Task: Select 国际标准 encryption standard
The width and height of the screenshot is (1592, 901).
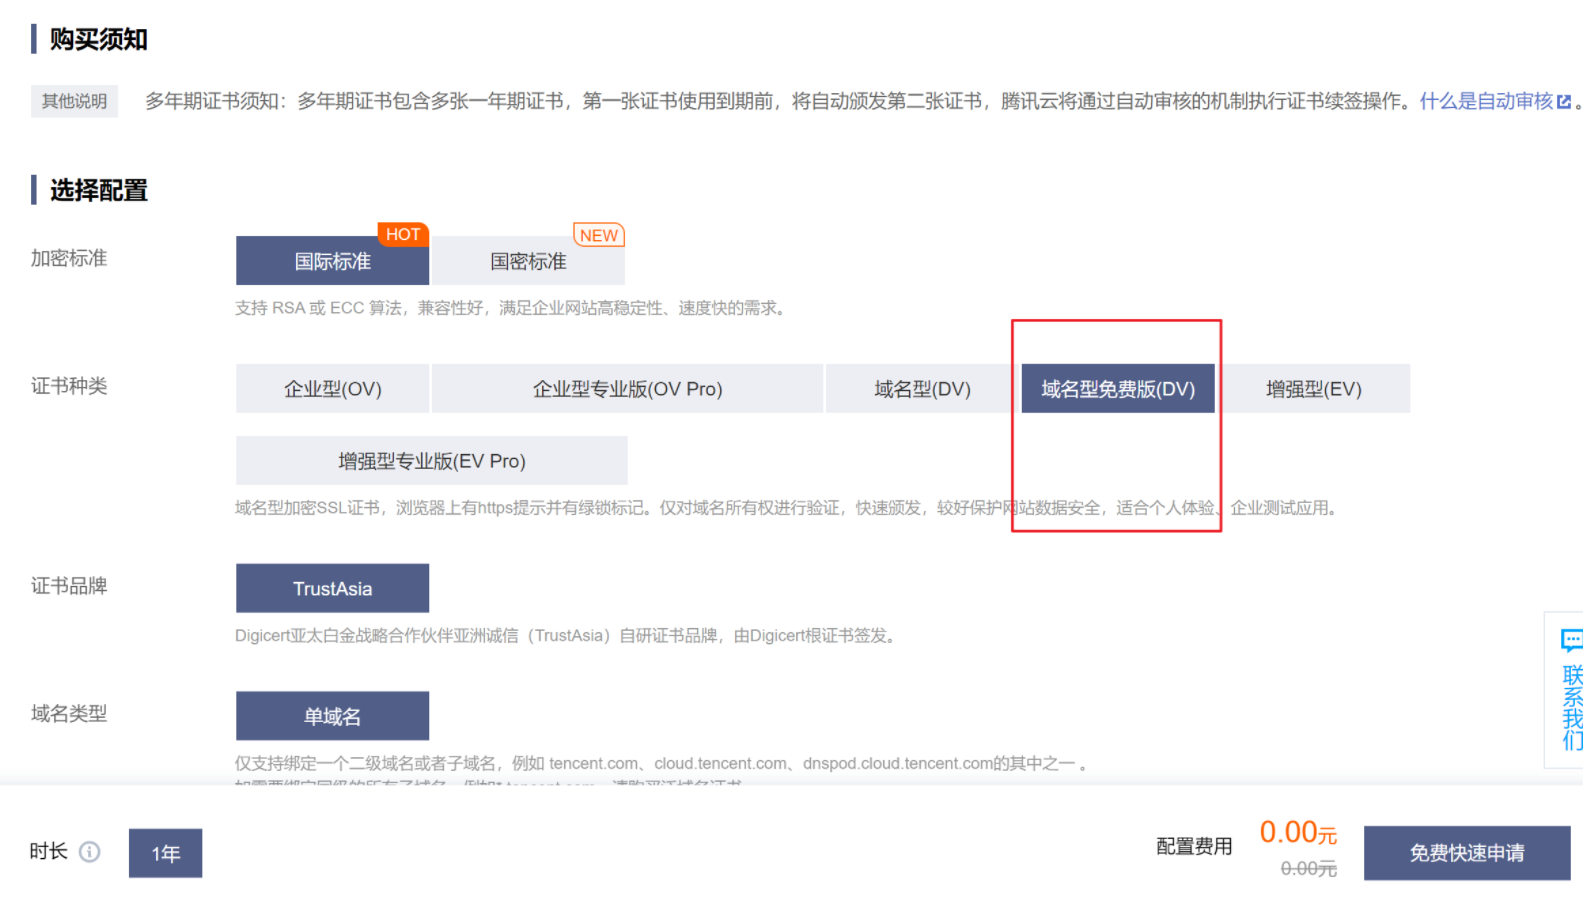Action: (332, 261)
